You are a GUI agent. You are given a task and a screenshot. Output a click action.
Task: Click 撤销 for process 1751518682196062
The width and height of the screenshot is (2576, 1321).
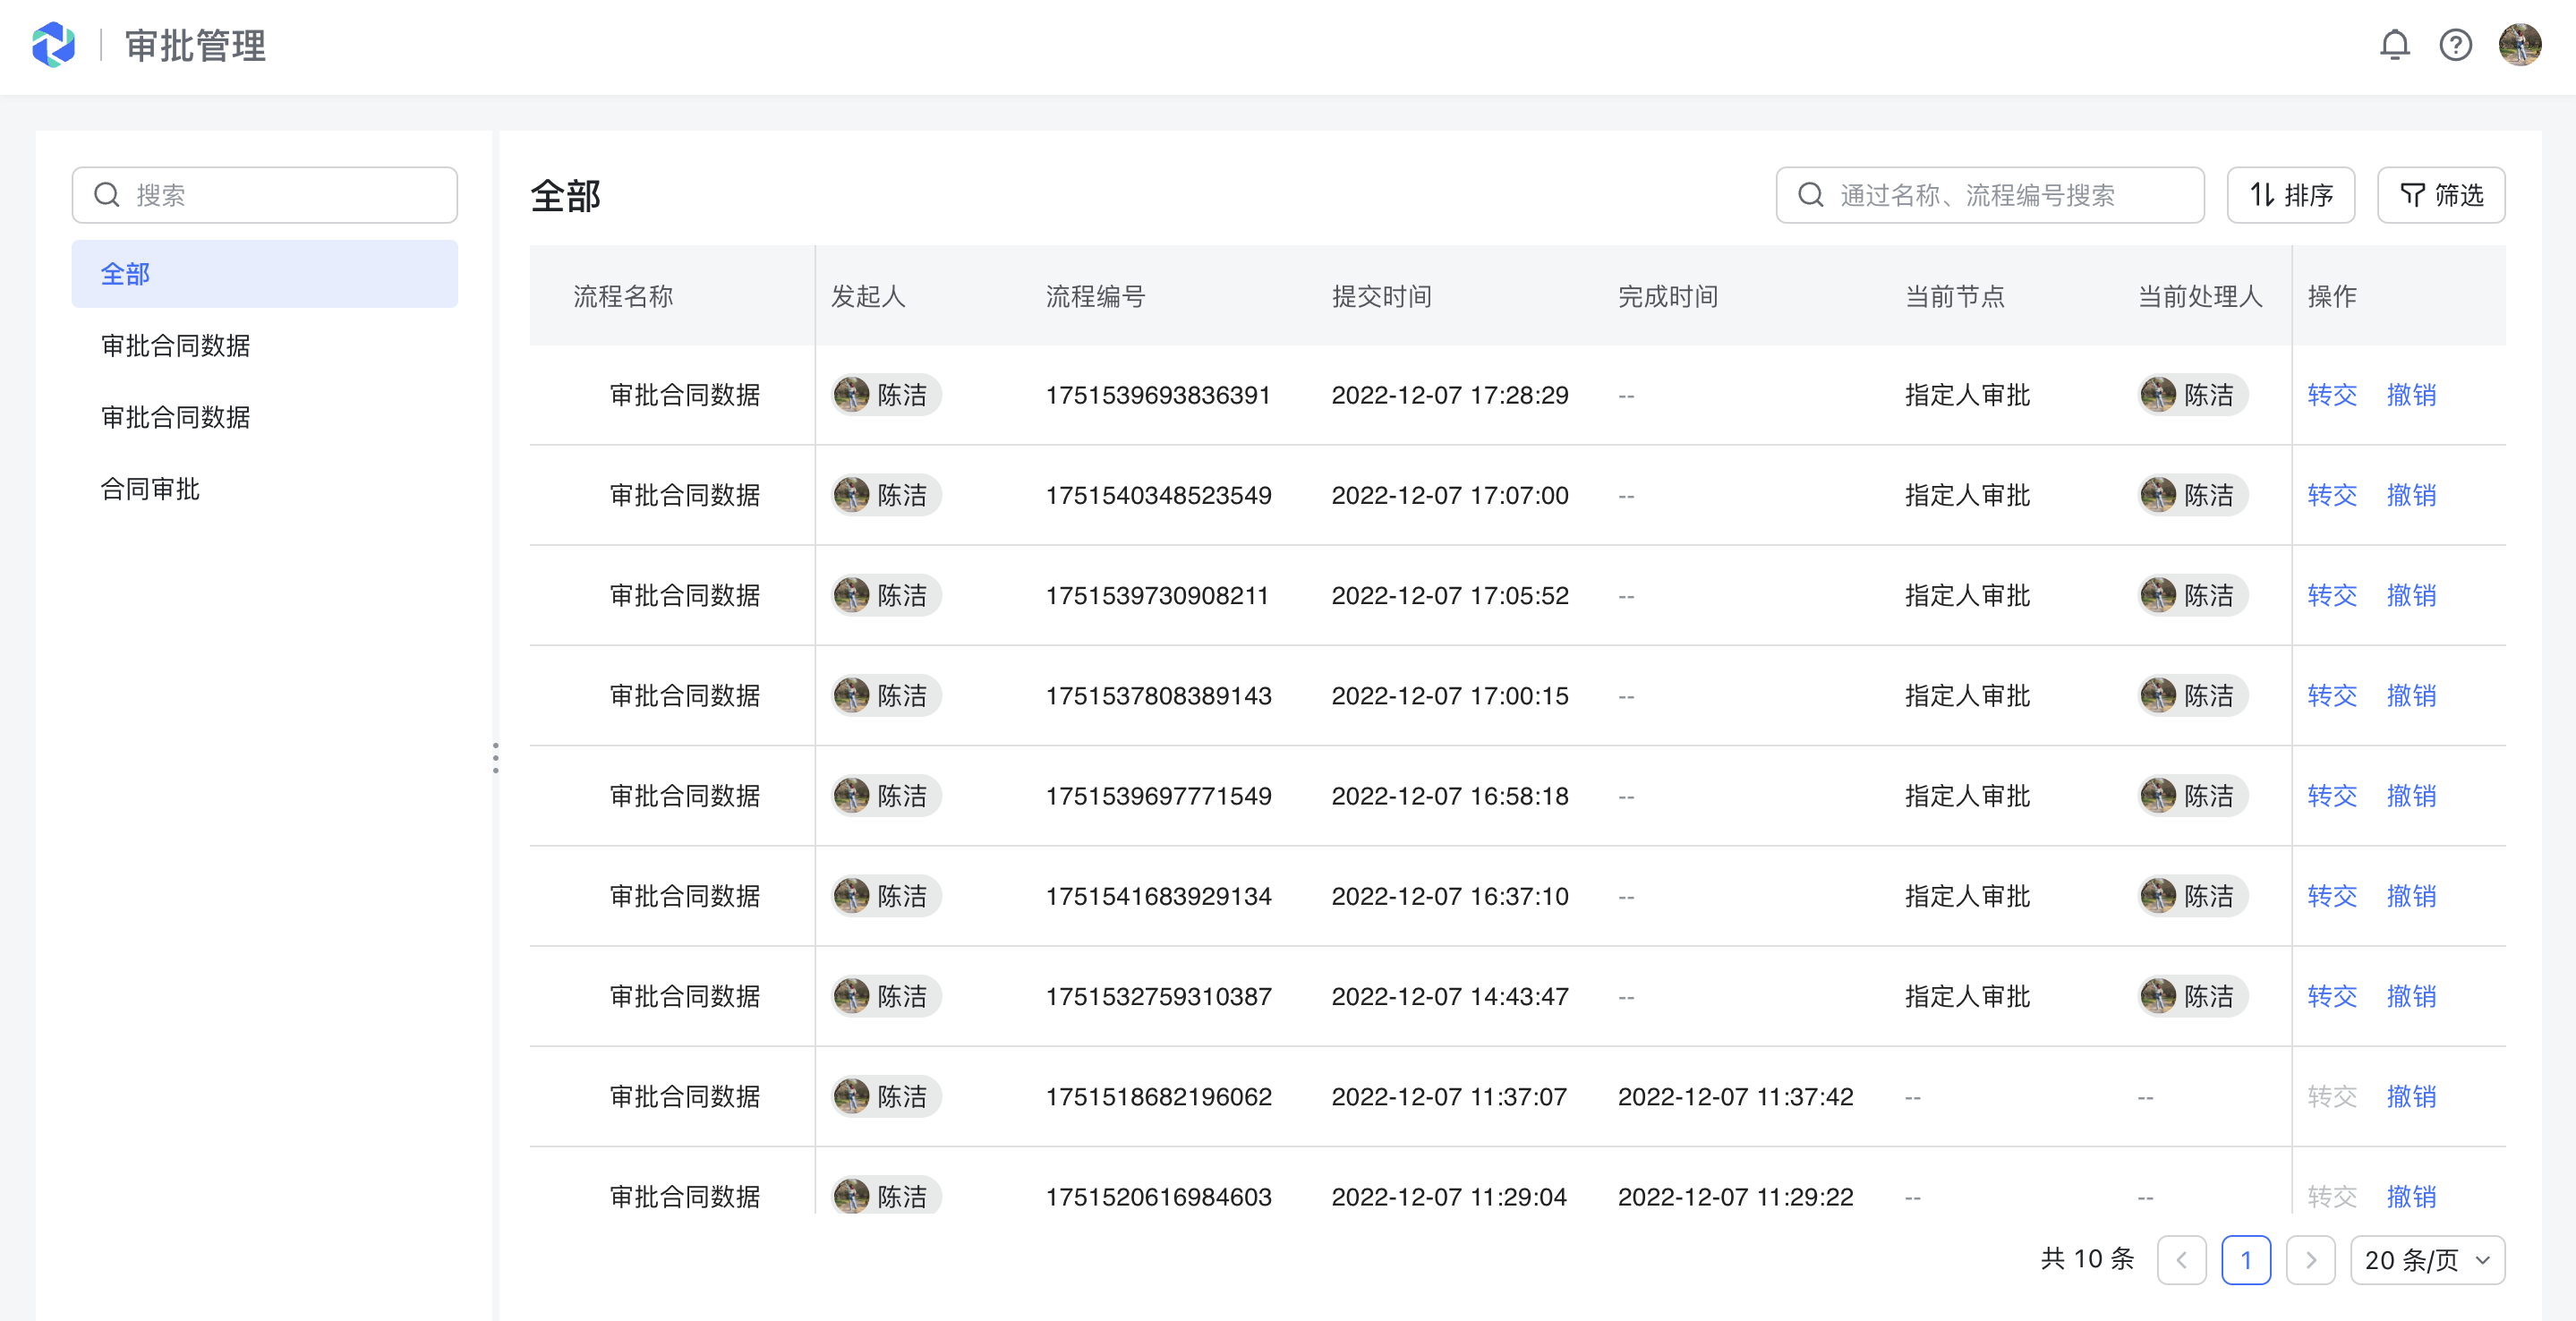click(x=2411, y=1096)
